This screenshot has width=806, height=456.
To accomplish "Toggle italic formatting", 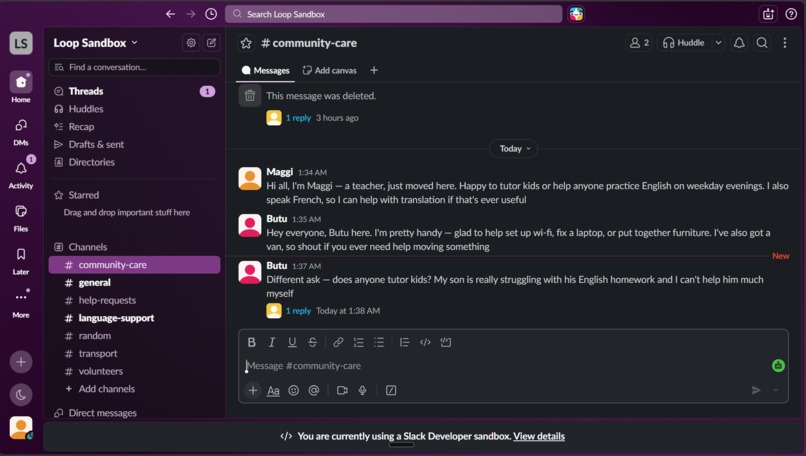I will pyautogui.click(x=272, y=342).
